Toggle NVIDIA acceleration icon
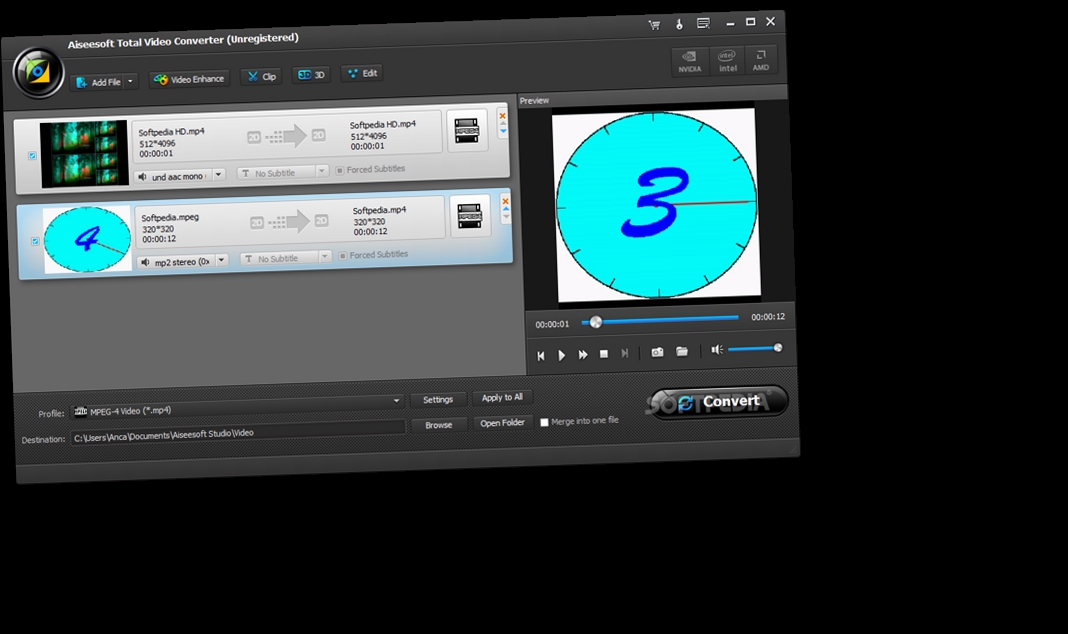The height and width of the screenshot is (634, 1068). pyautogui.click(x=689, y=61)
